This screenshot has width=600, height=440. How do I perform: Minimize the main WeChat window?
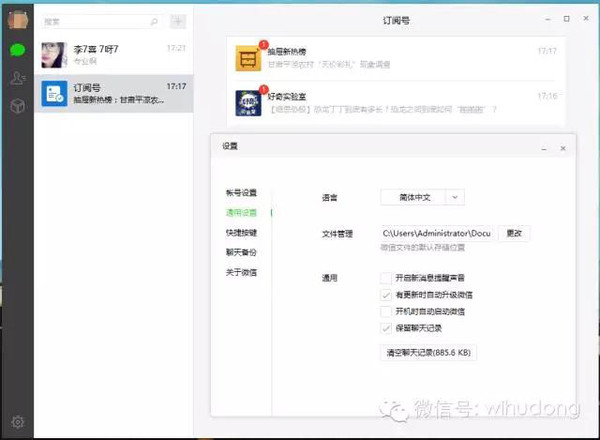click(548, 19)
